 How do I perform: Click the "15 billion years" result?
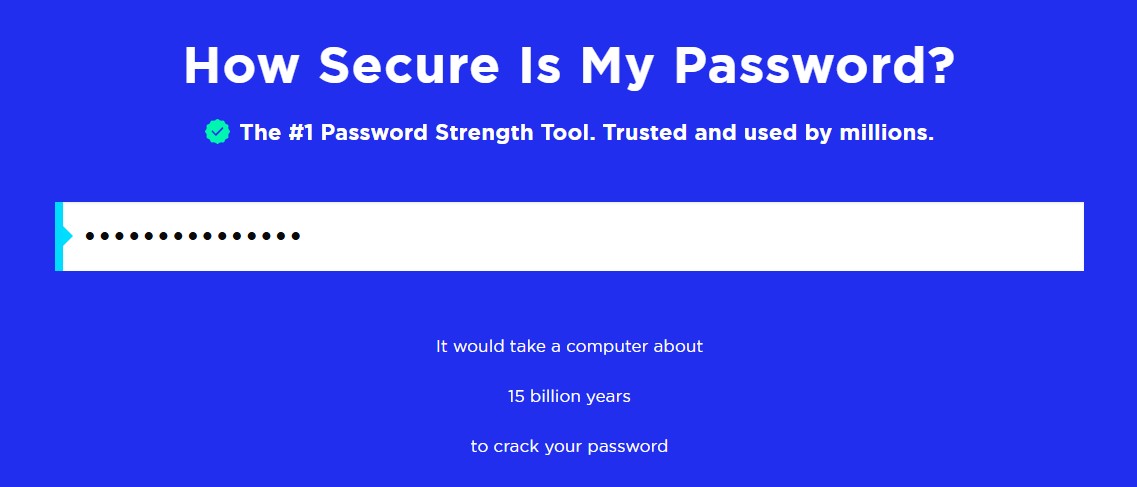pyautogui.click(x=569, y=397)
